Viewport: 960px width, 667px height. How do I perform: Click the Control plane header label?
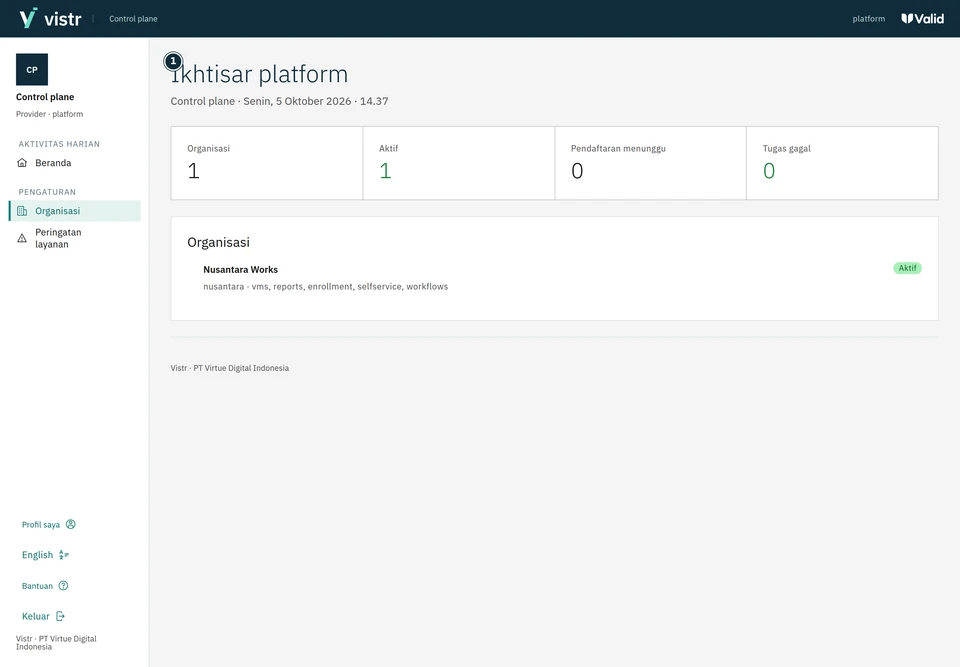[x=133, y=19]
